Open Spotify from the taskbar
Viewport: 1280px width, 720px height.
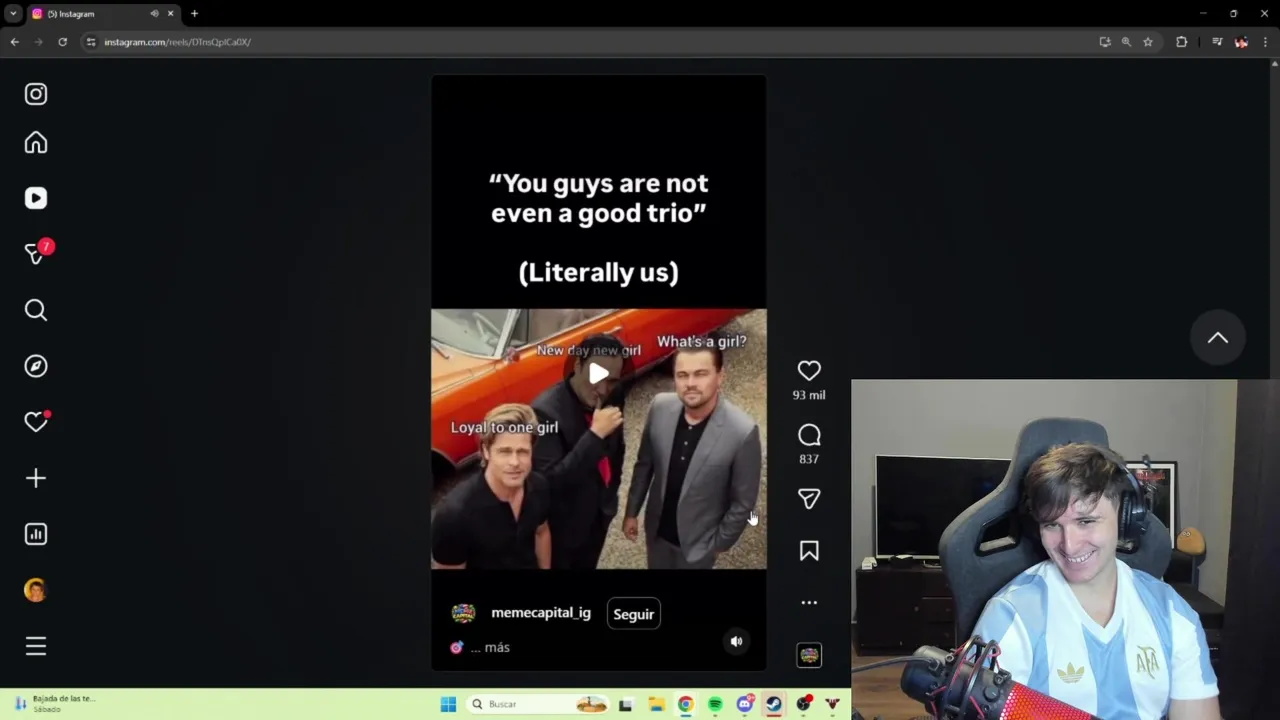pos(715,704)
